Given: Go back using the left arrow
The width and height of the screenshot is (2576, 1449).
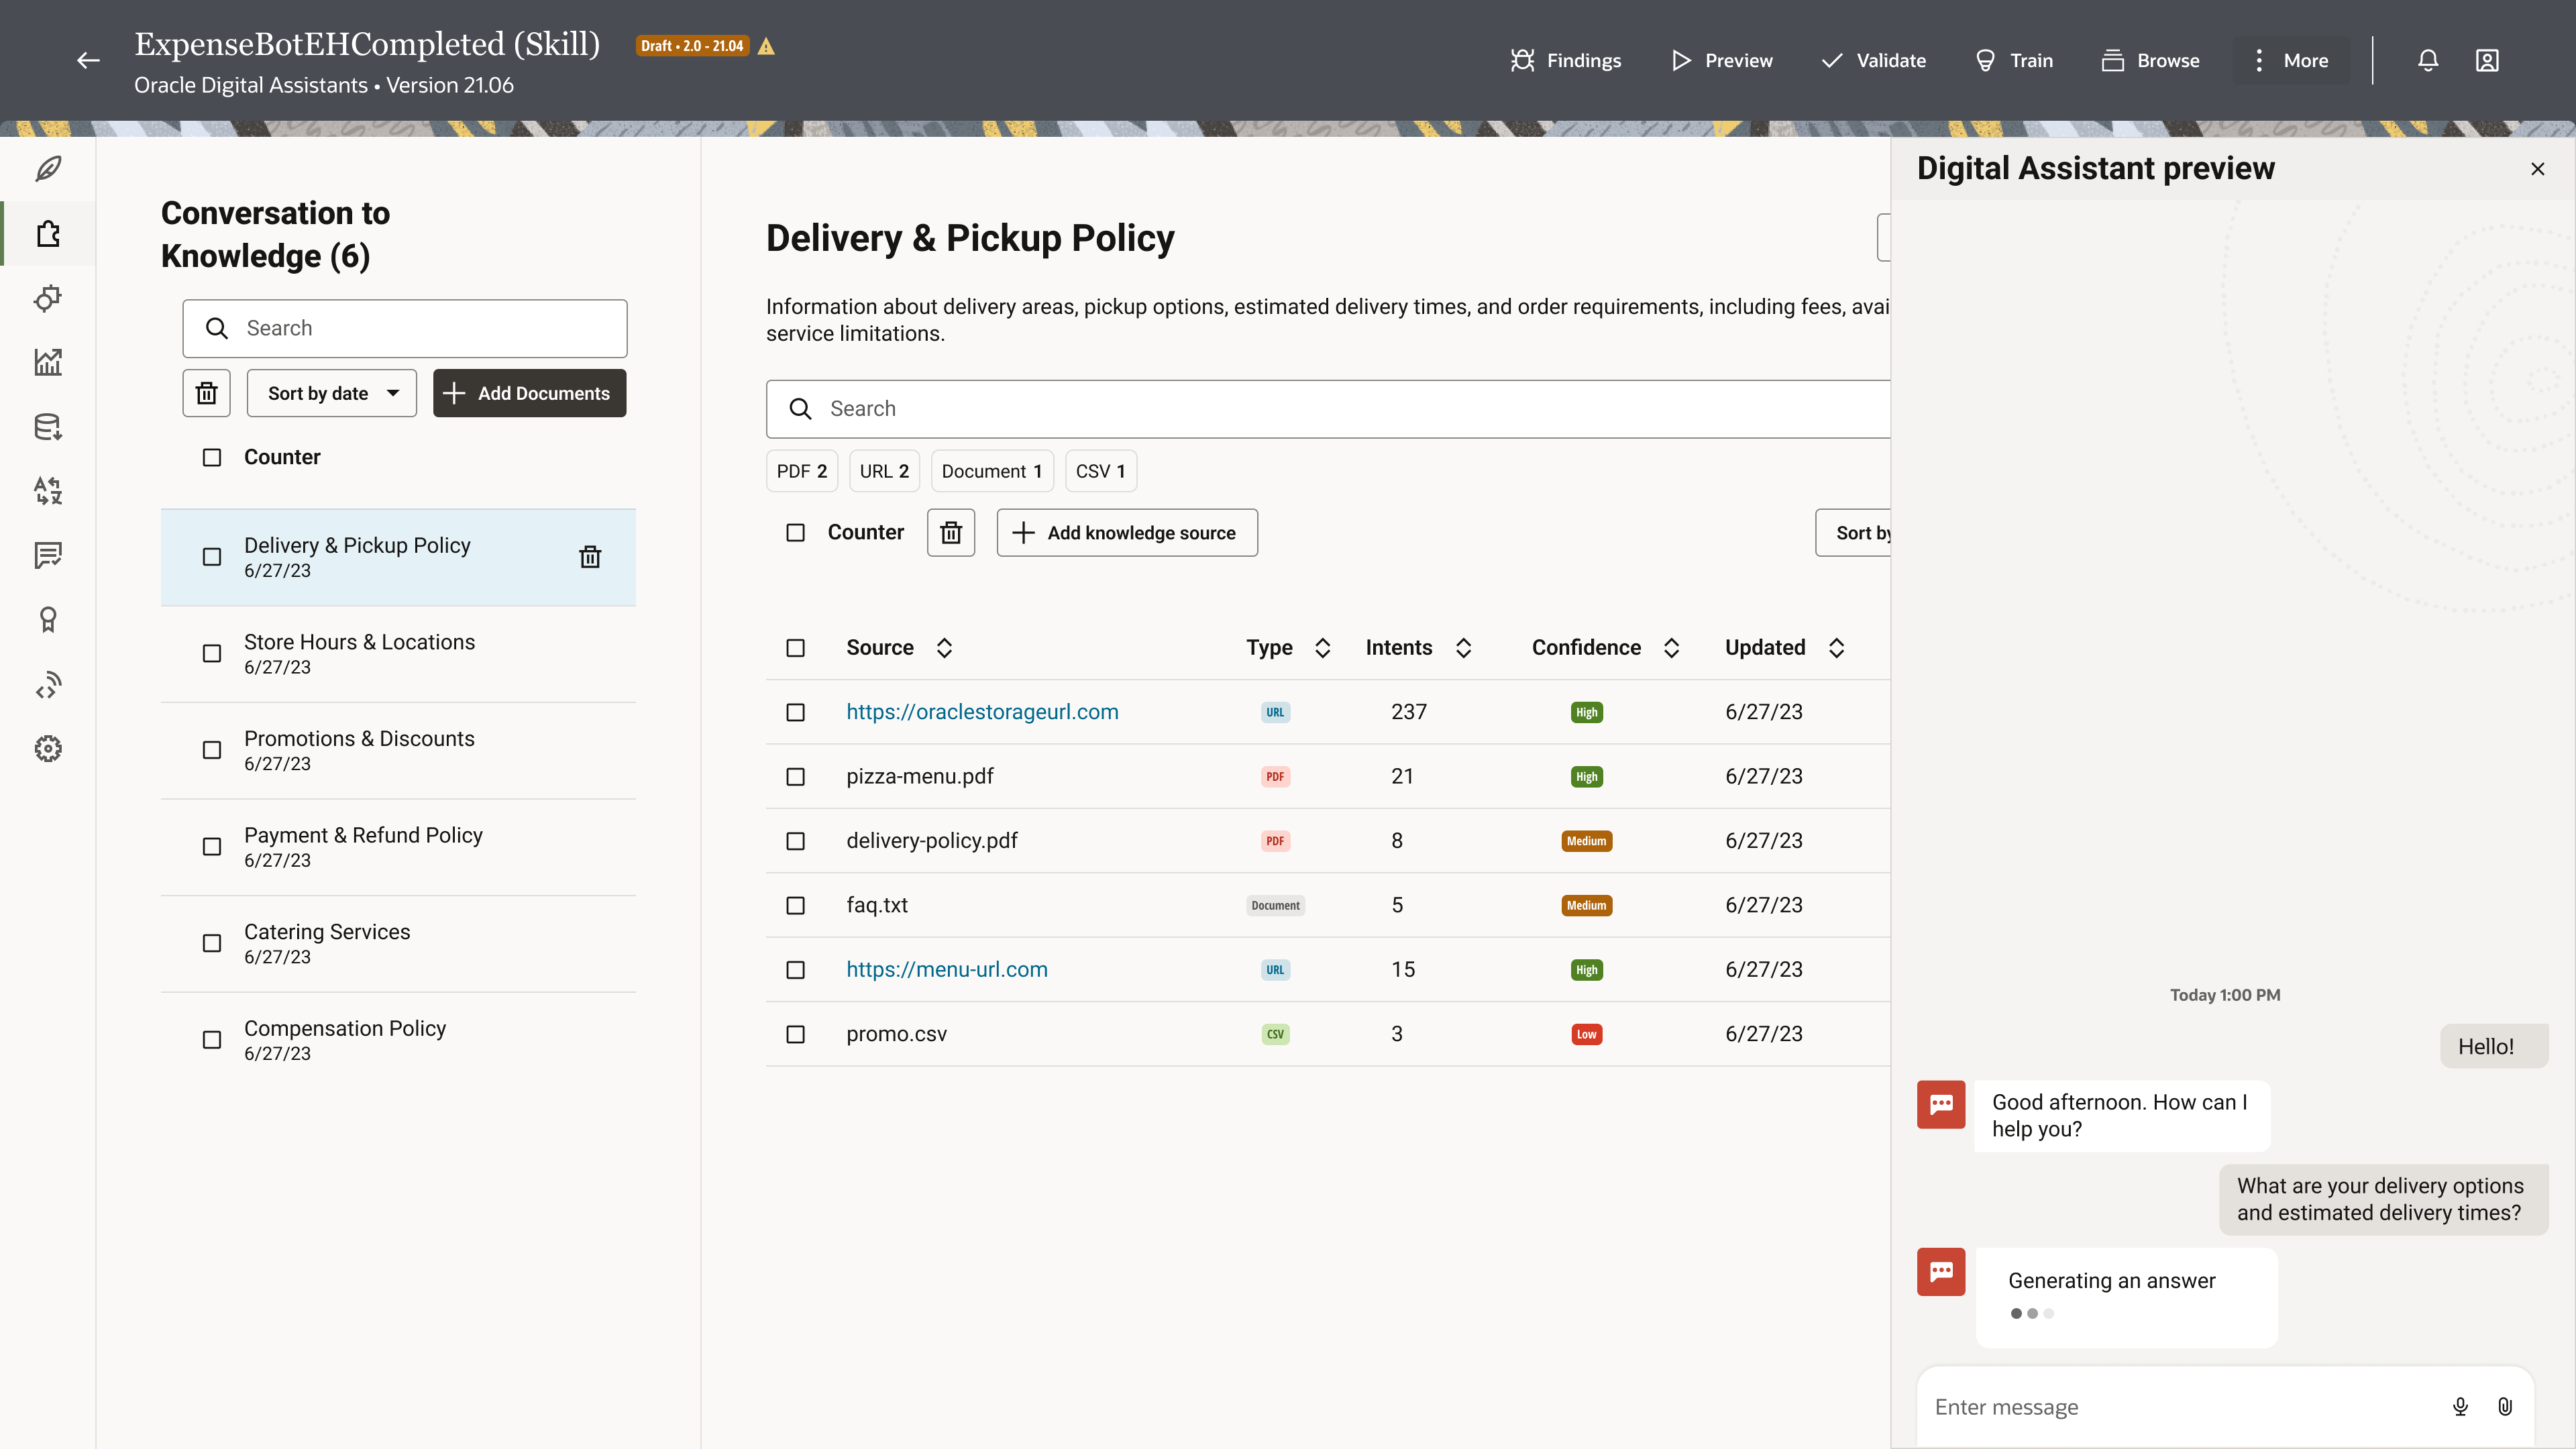Looking at the screenshot, I should tap(88, 61).
